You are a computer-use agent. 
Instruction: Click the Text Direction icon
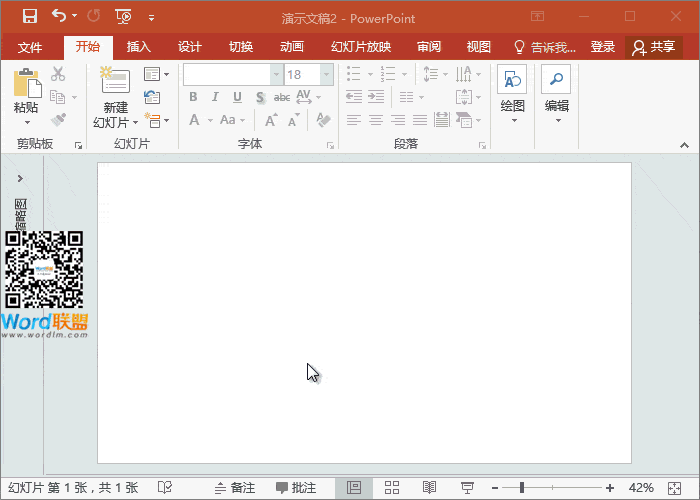click(464, 74)
